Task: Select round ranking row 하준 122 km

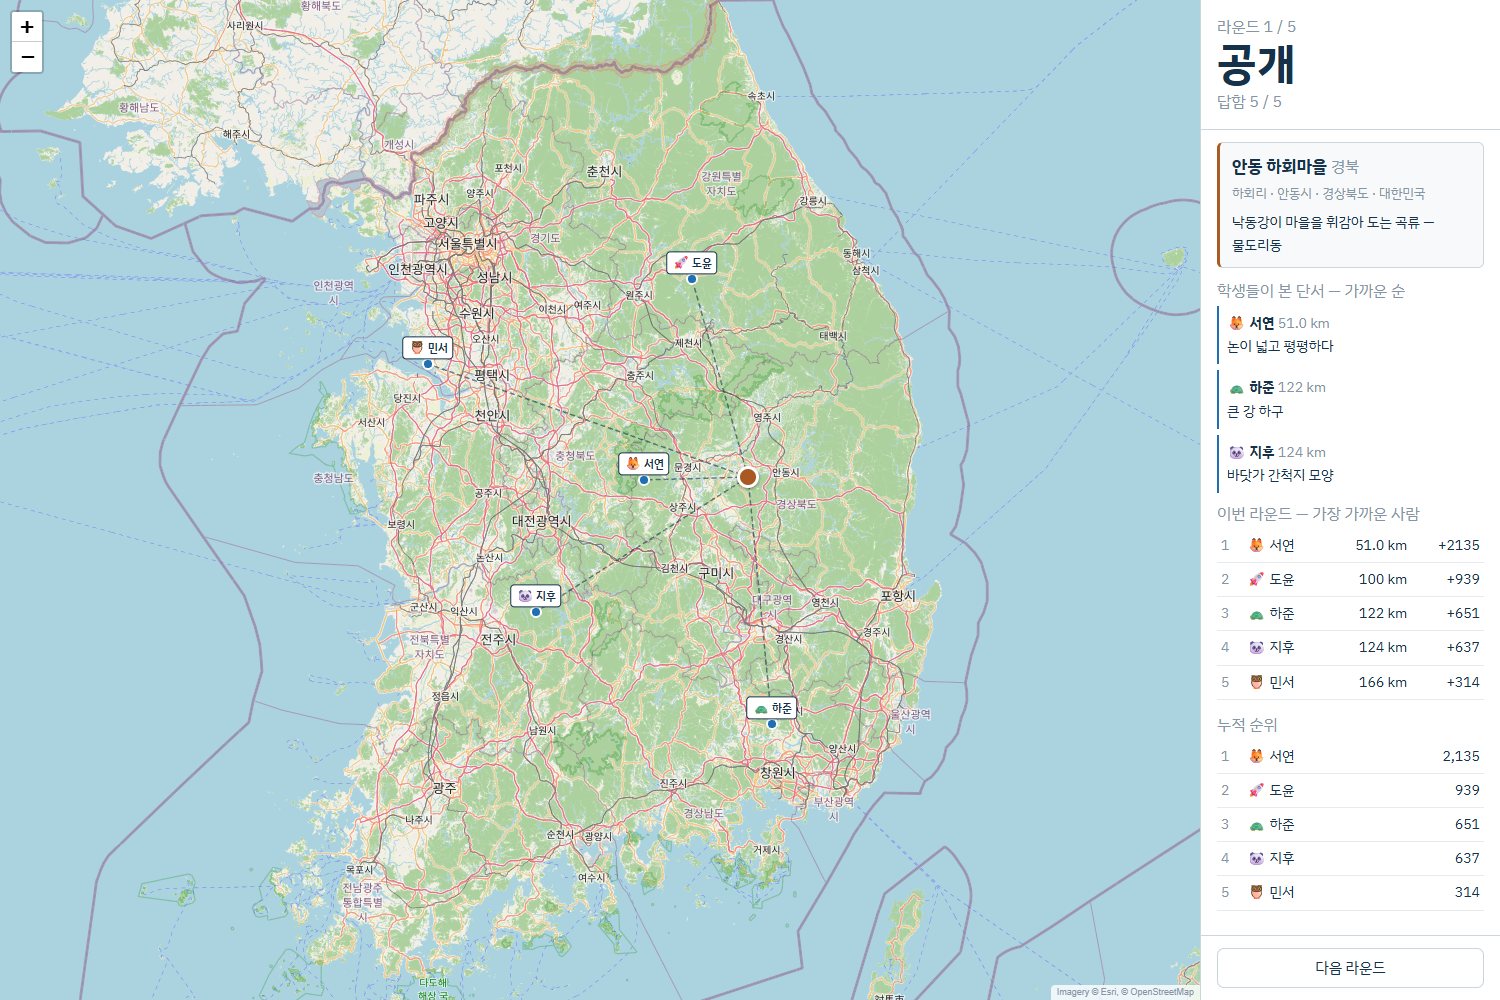Action: [1350, 613]
